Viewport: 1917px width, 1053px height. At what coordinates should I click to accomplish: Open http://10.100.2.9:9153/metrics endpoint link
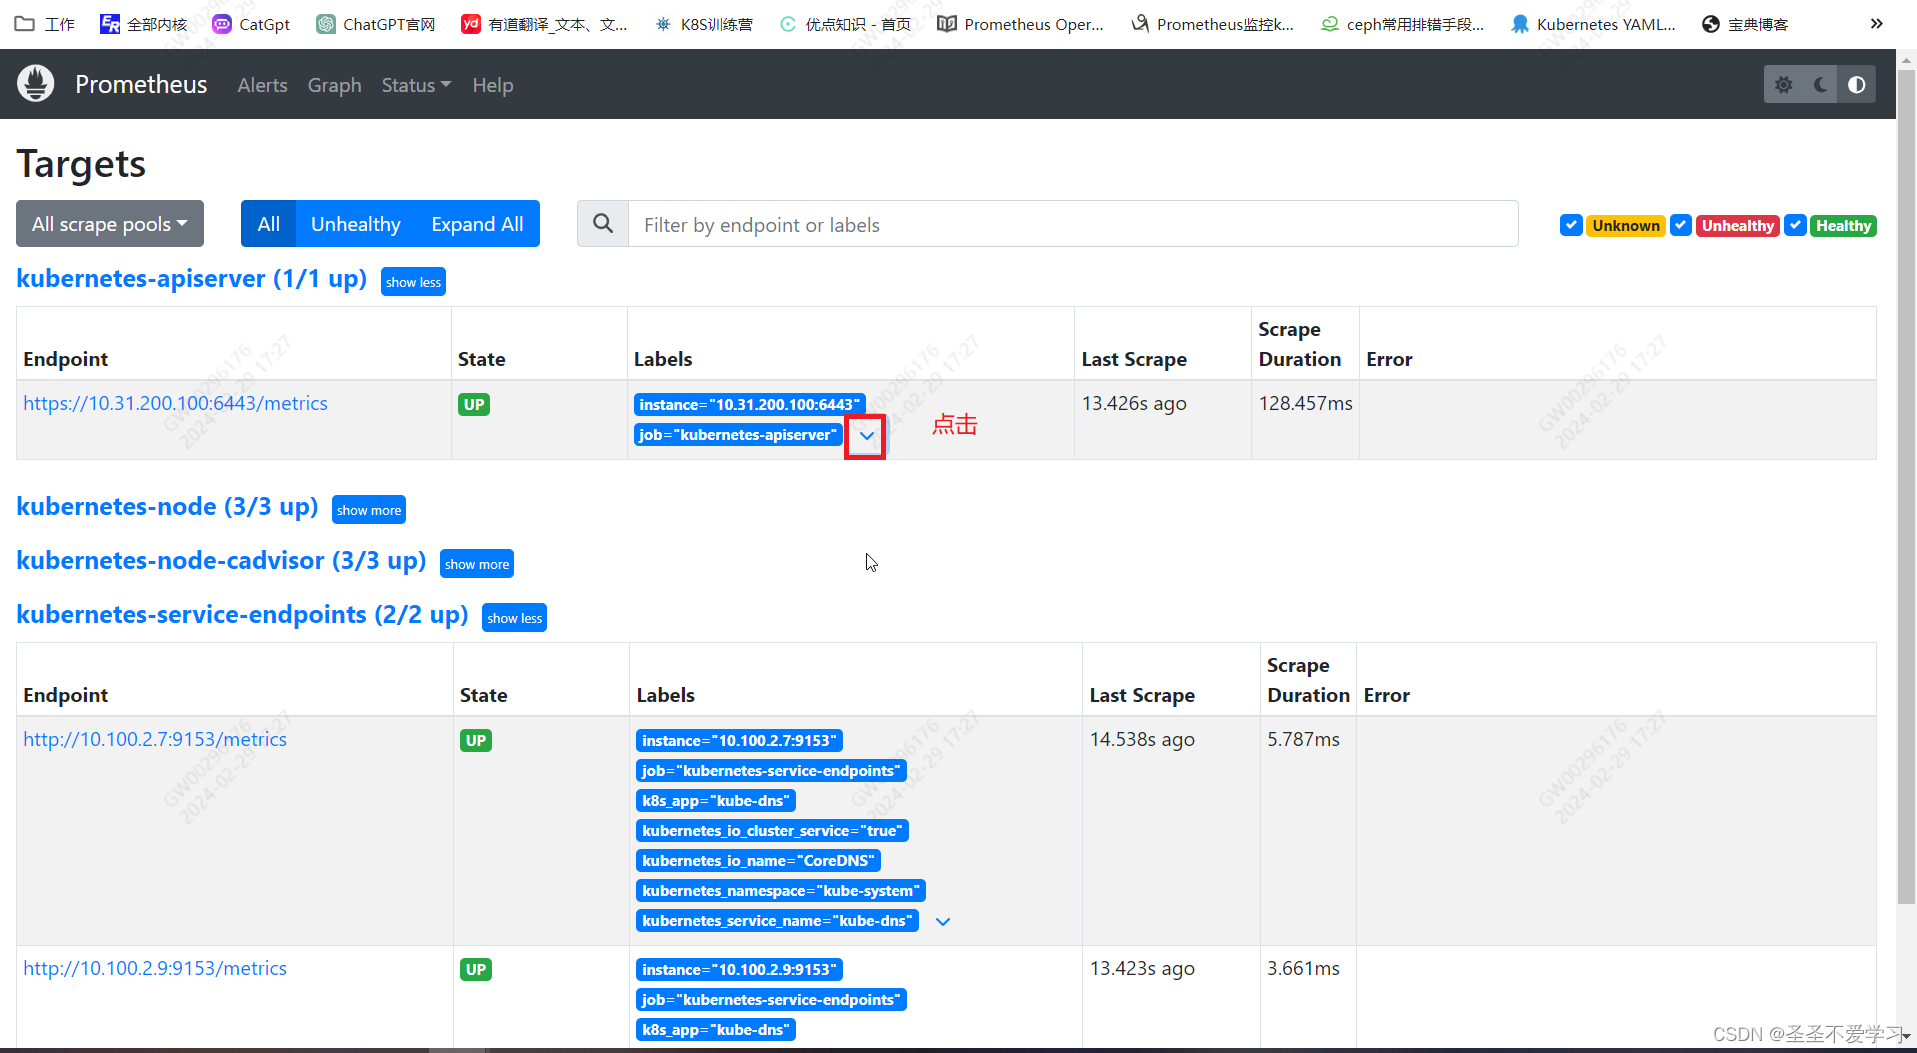coord(155,968)
